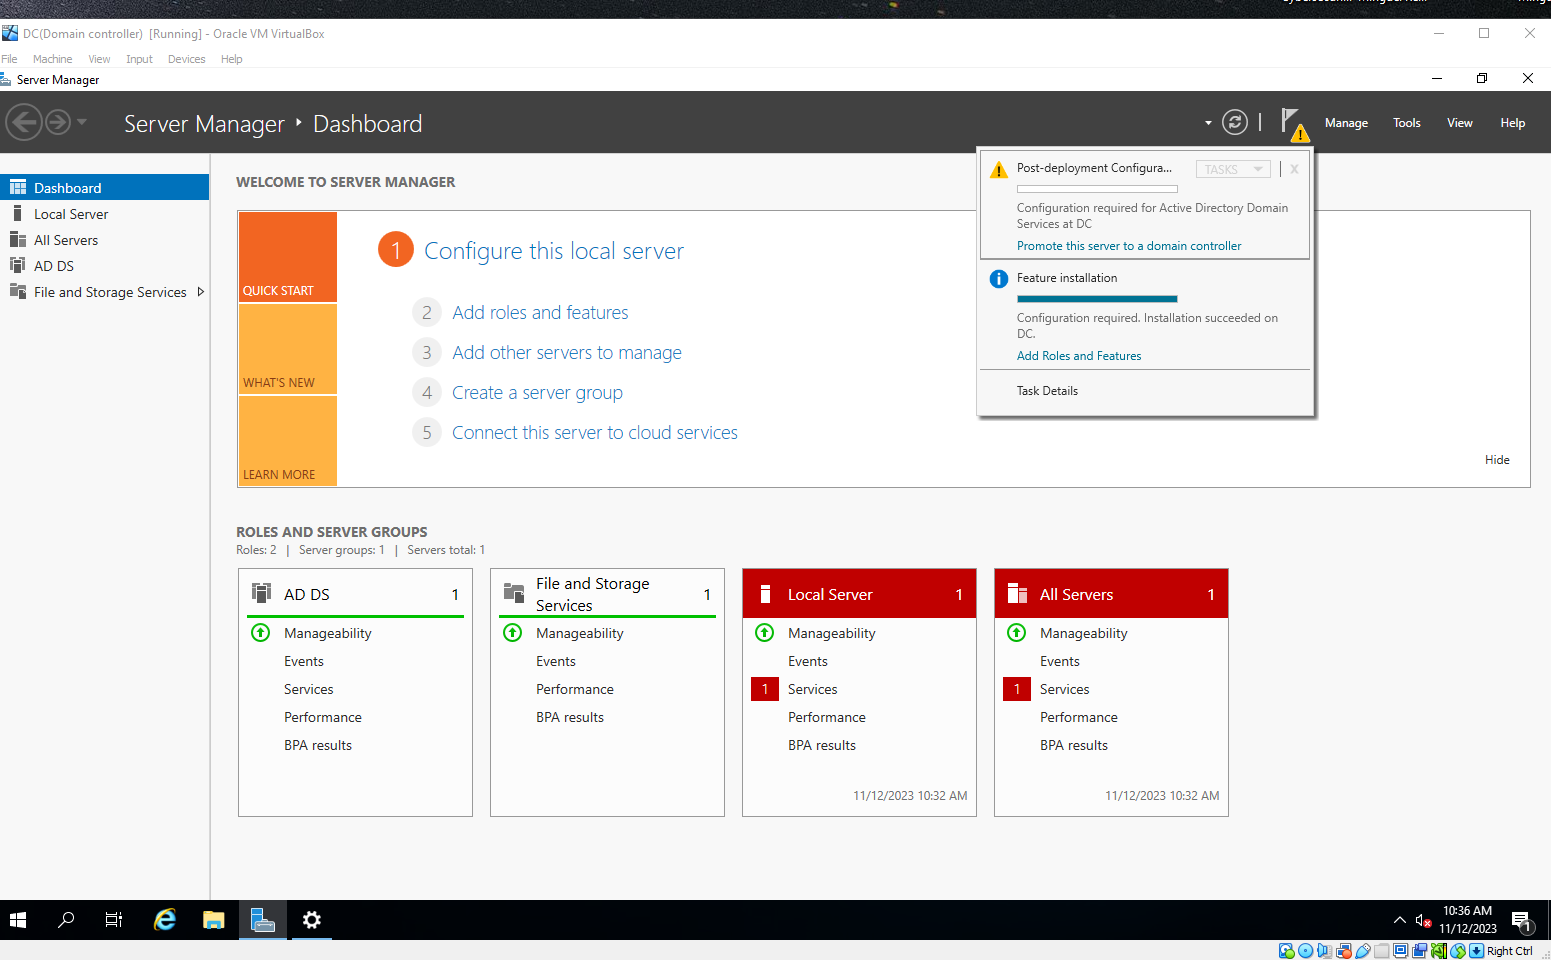Click AD DS Manageability status icon
The image size is (1551, 960).
[261, 633]
